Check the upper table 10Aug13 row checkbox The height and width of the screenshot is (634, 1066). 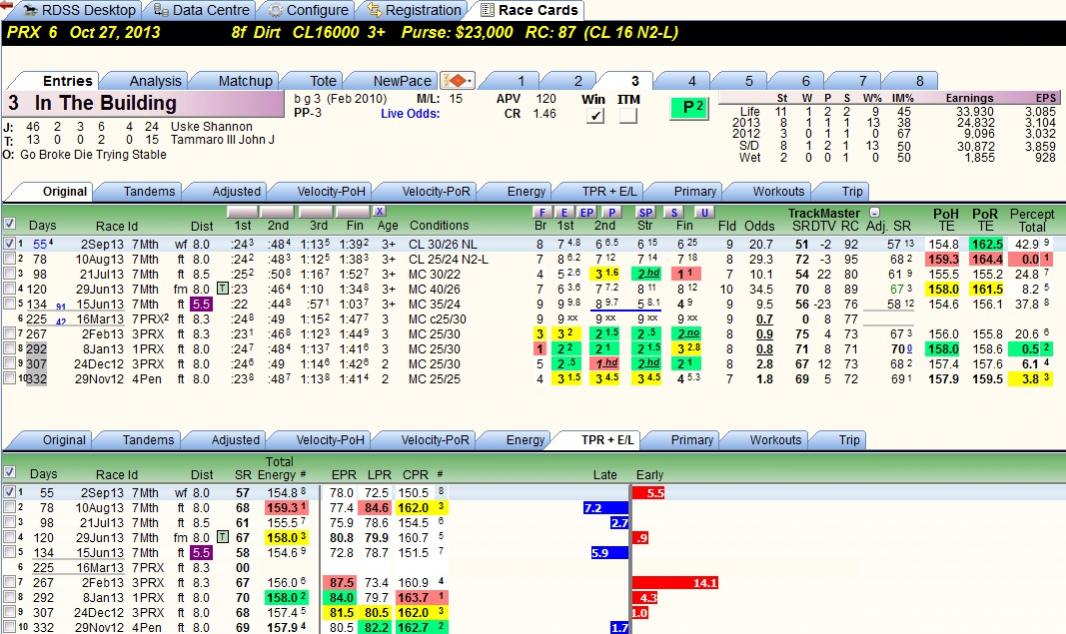point(9,258)
